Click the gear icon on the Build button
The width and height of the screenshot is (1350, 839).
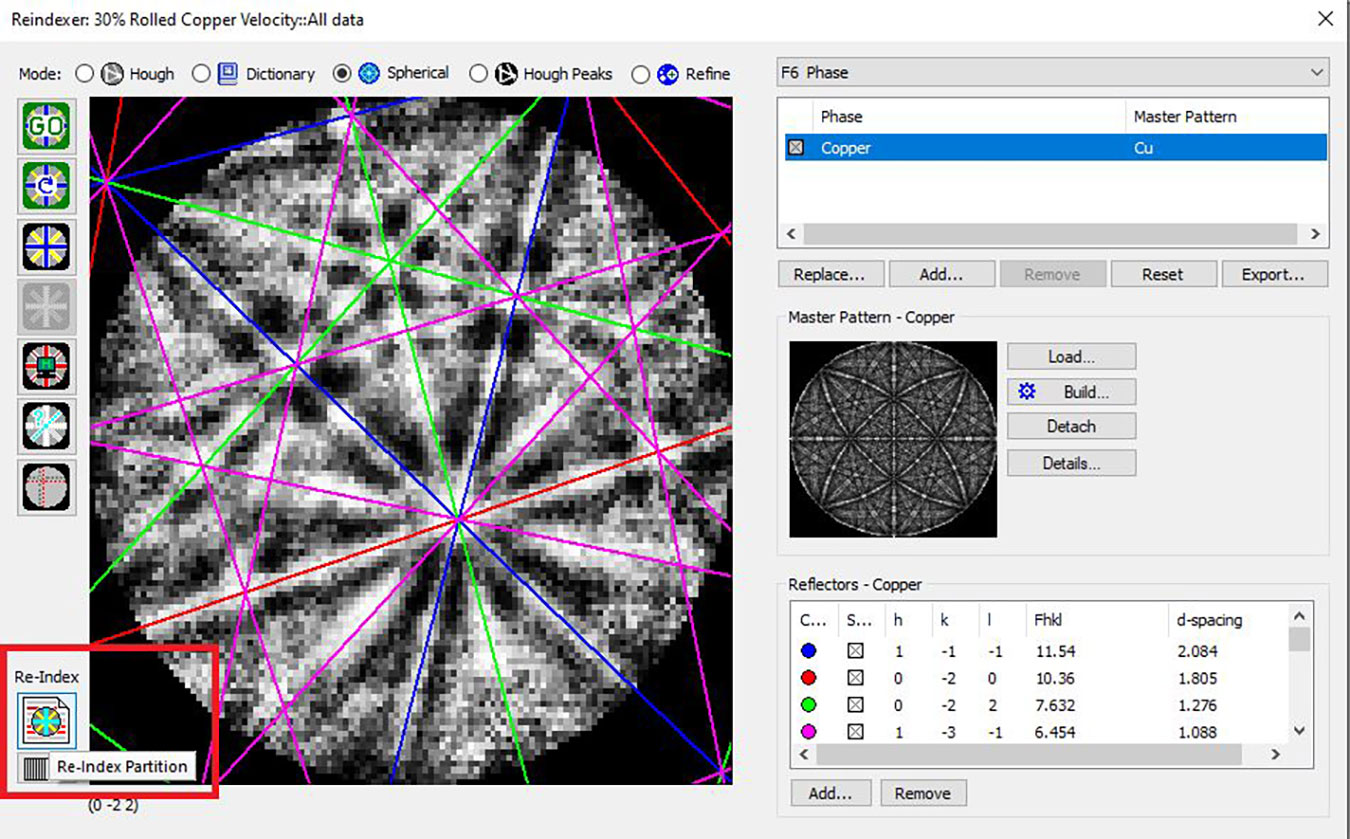coord(1027,392)
